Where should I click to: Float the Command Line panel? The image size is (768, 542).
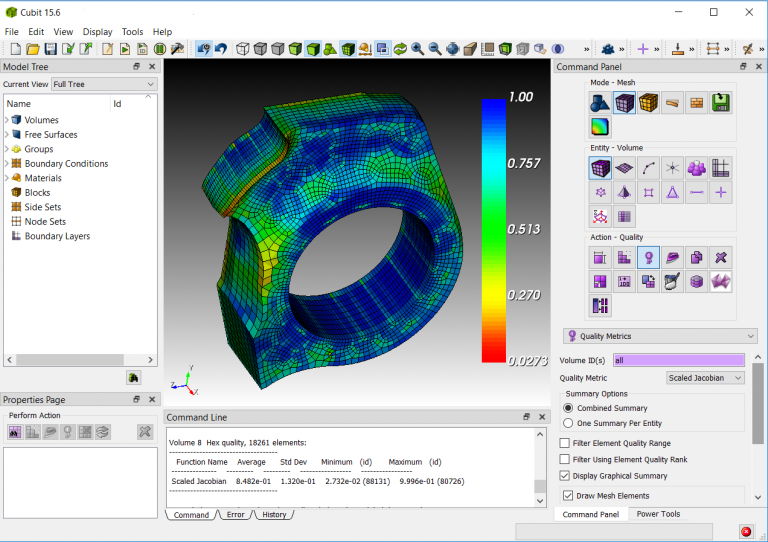(x=527, y=417)
